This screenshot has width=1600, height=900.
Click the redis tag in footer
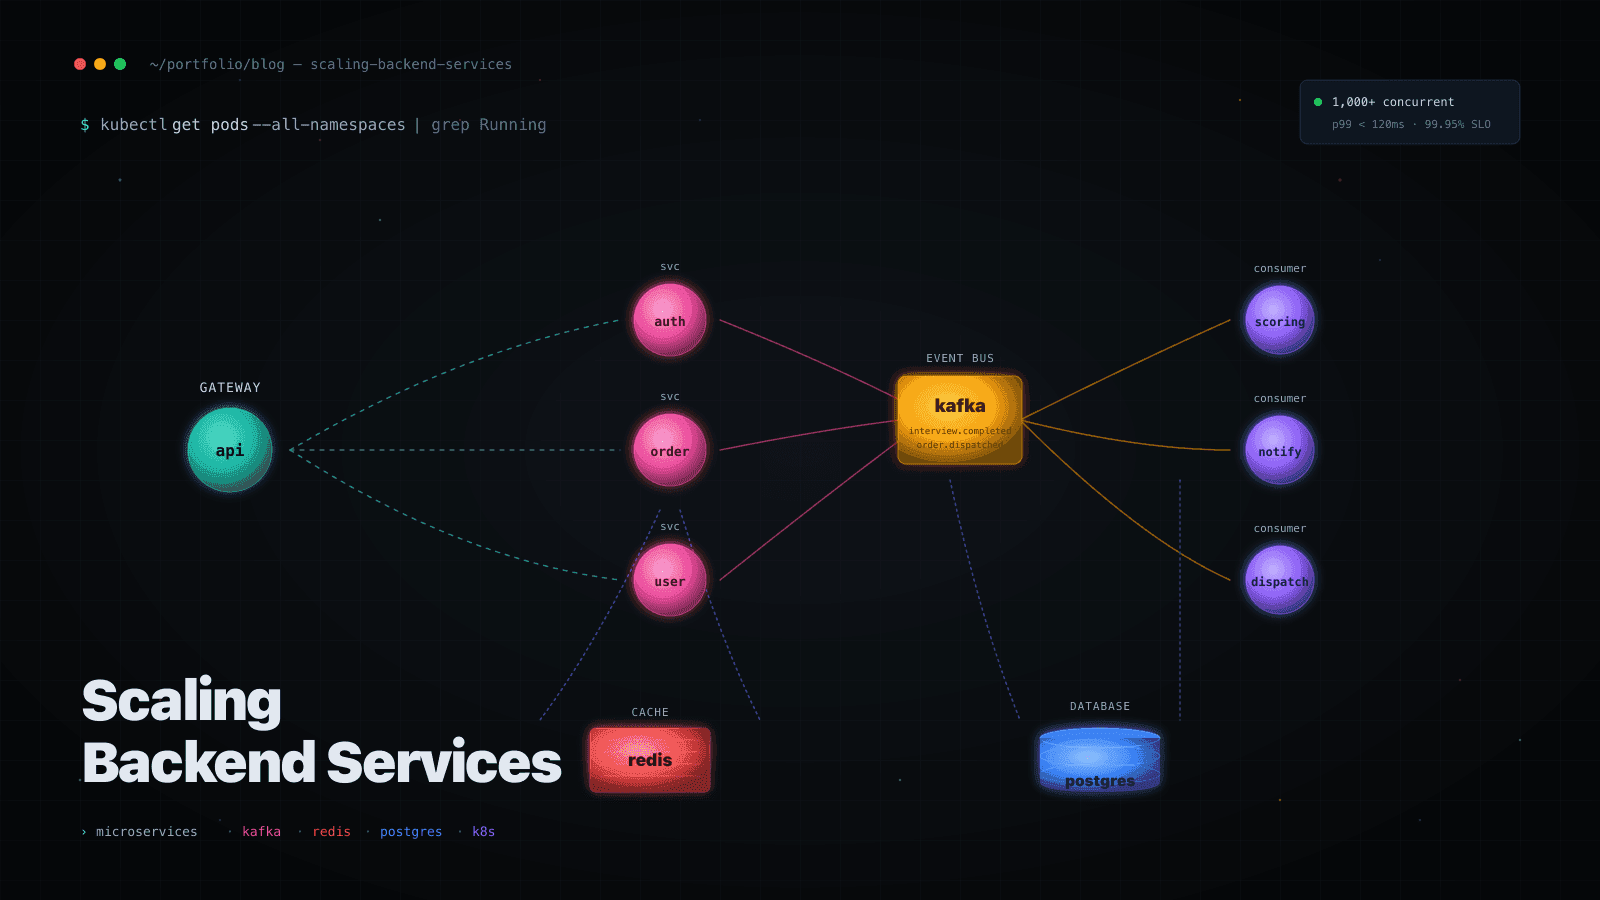331,832
